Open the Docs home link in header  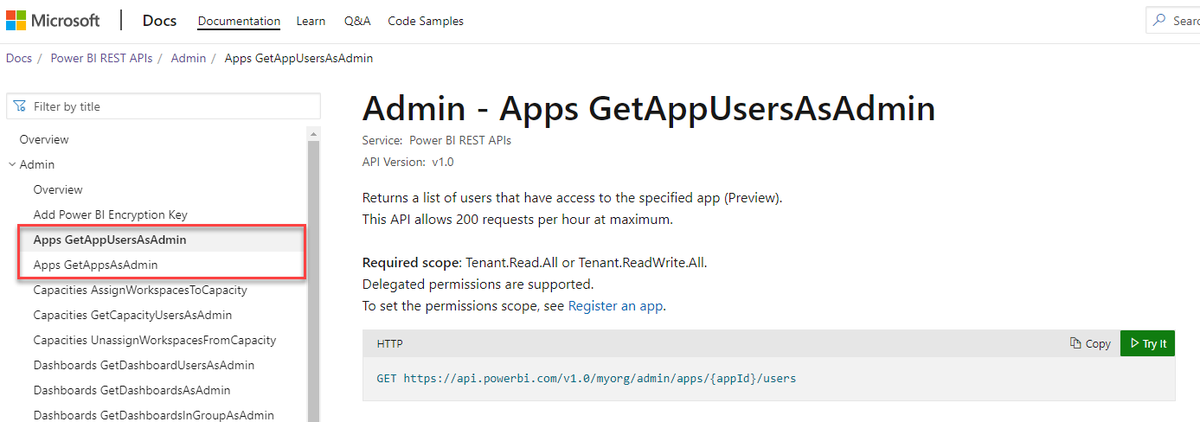click(160, 20)
